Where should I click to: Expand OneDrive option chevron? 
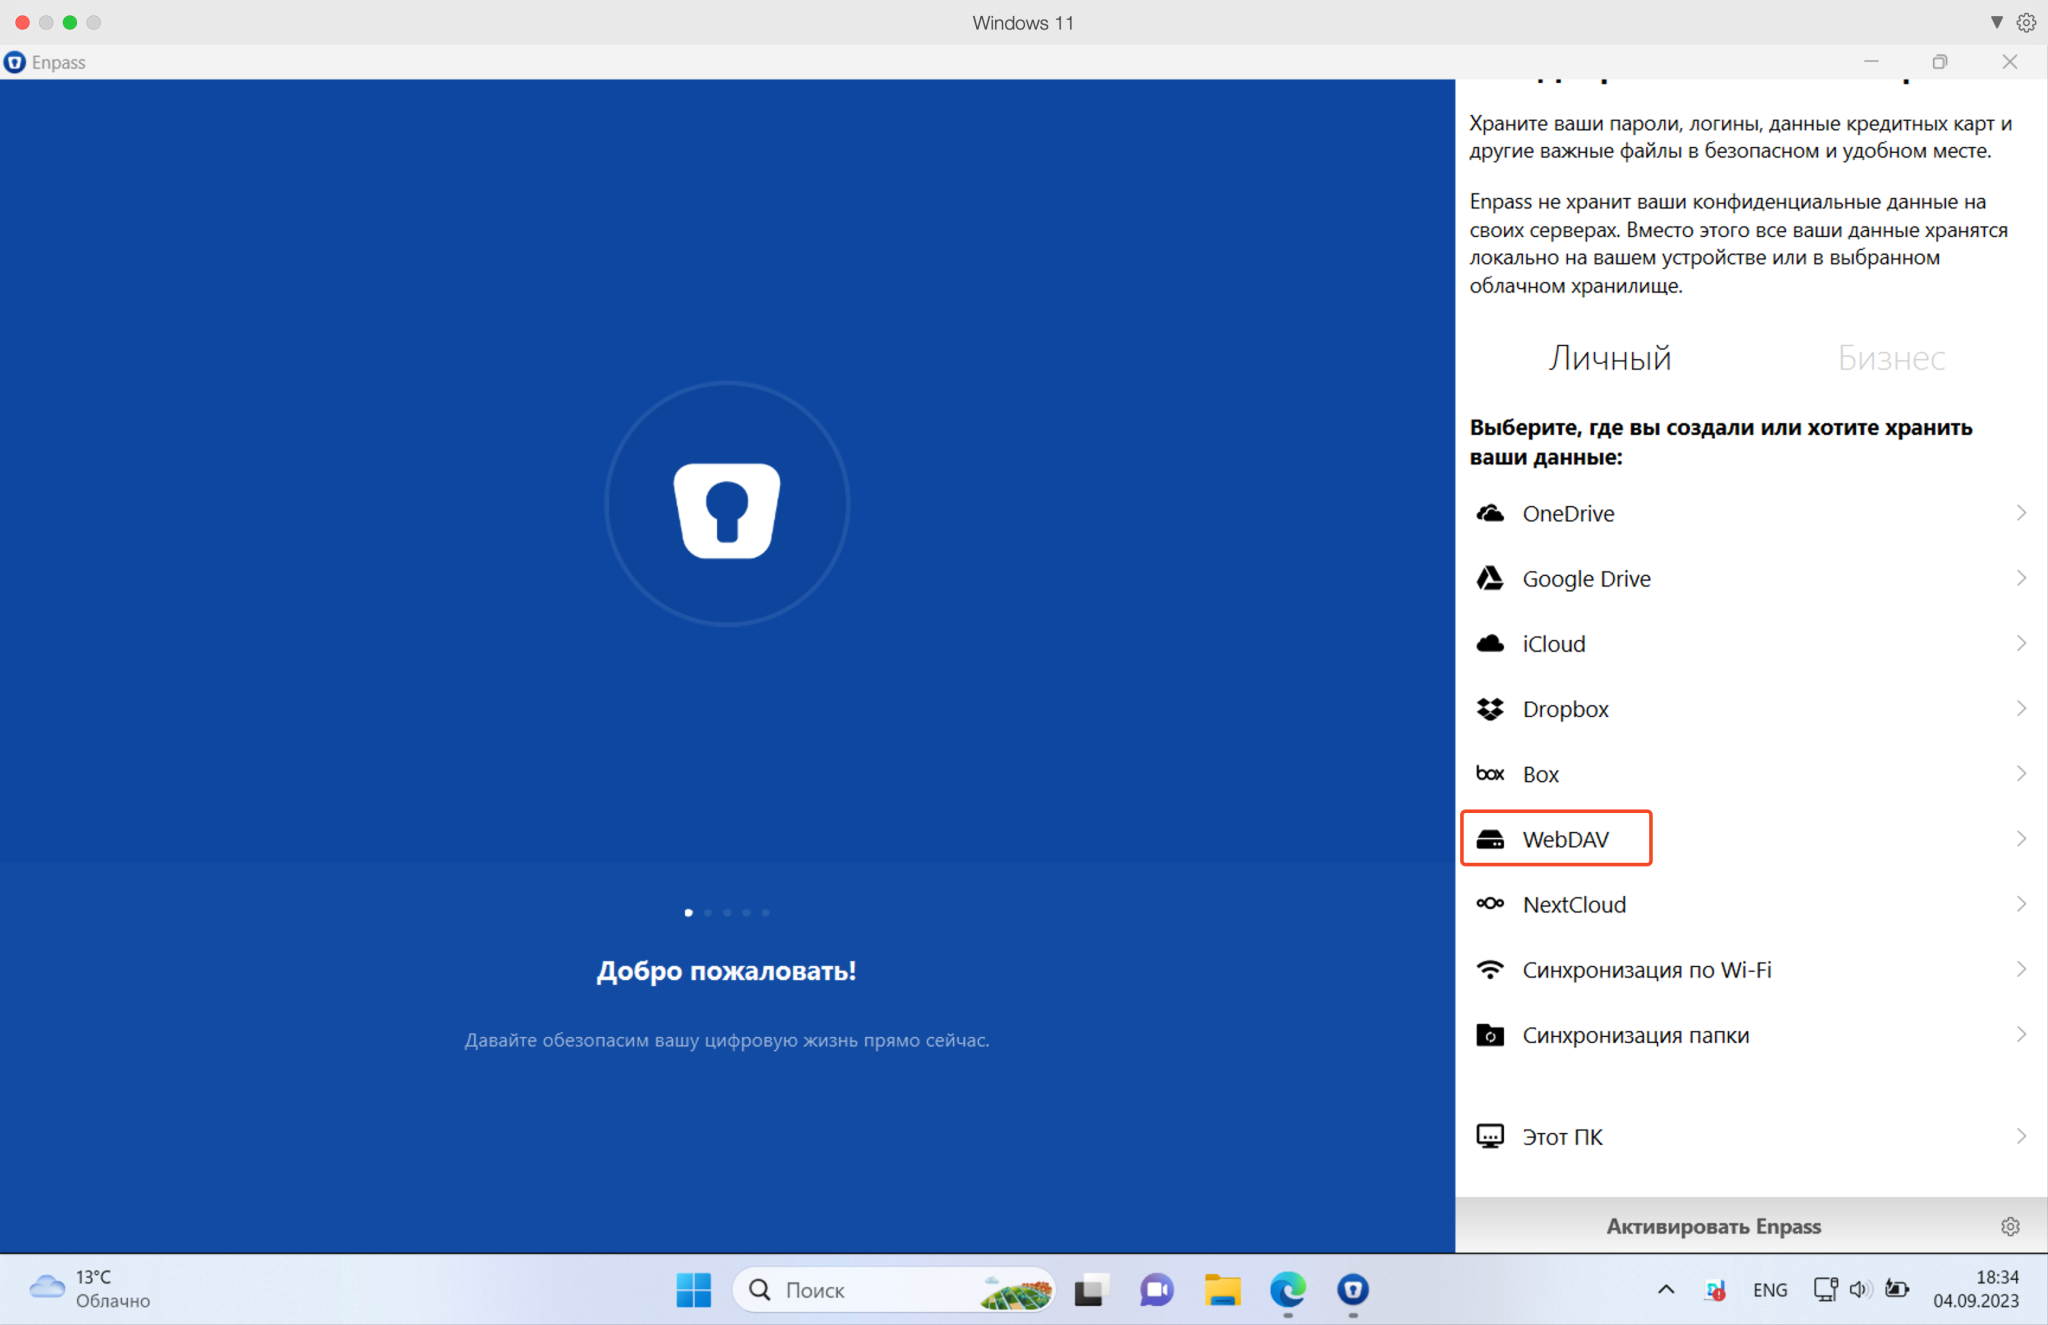pyautogui.click(x=2021, y=513)
